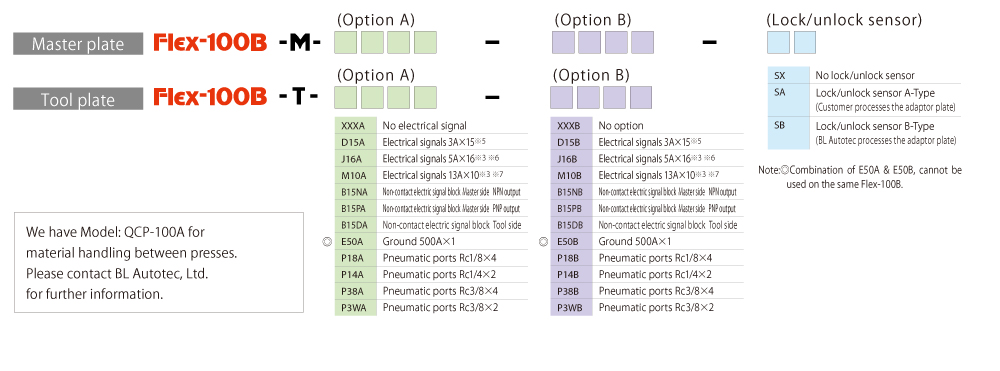Image resolution: width=1000 pixels, height=371 pixels.
Task: Click first blue lock/unlock sensor box
Action: (778, 43)
